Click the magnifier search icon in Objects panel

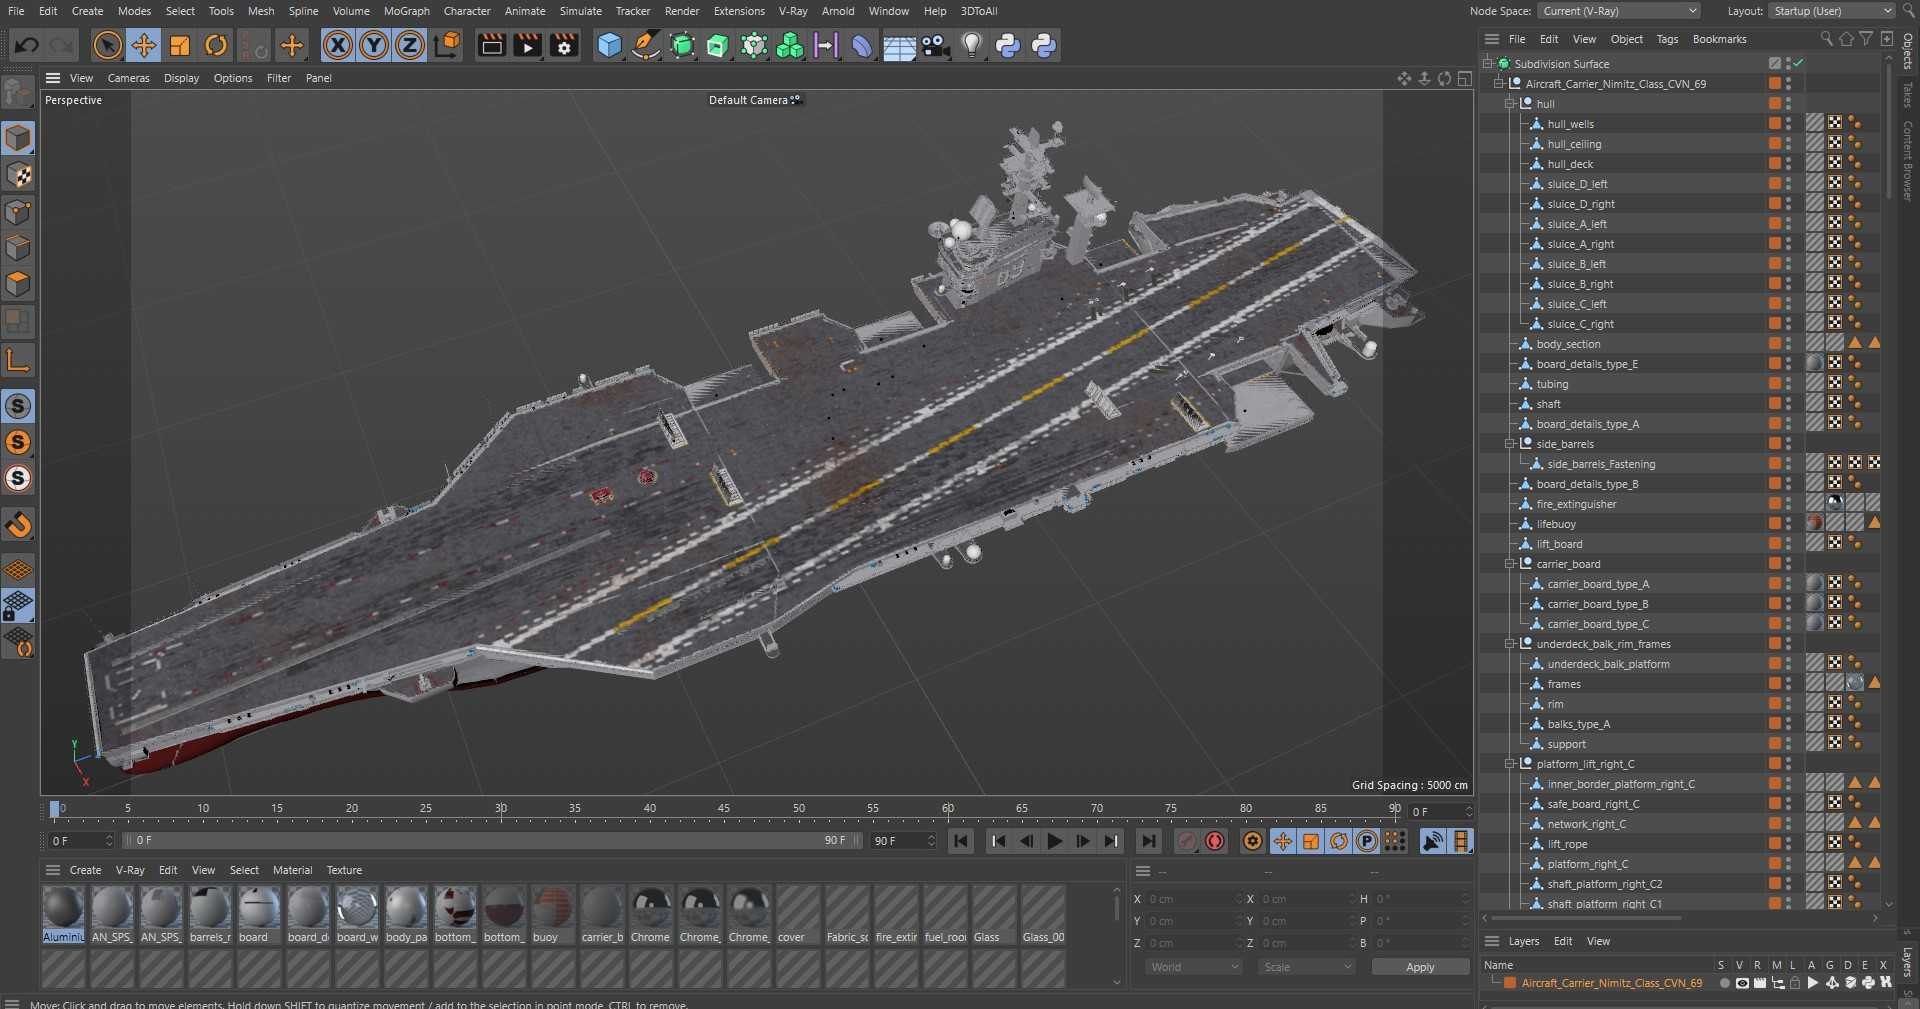tap(1827, 39)
